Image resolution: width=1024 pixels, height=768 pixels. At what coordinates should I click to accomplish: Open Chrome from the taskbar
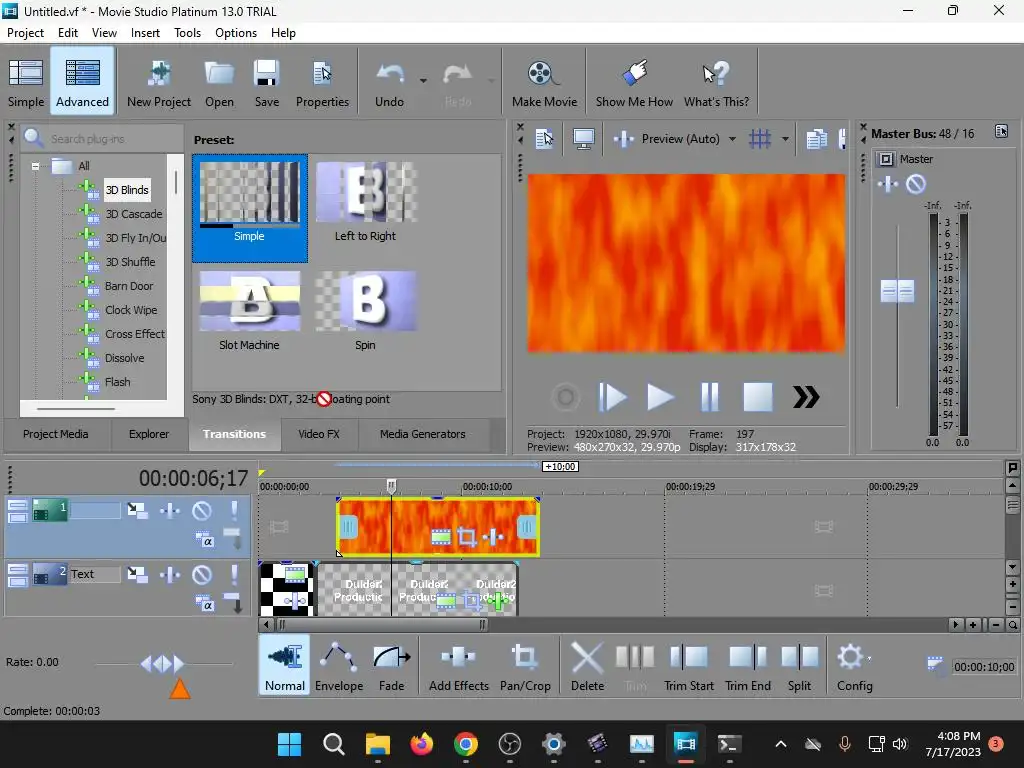pos(466,744)
